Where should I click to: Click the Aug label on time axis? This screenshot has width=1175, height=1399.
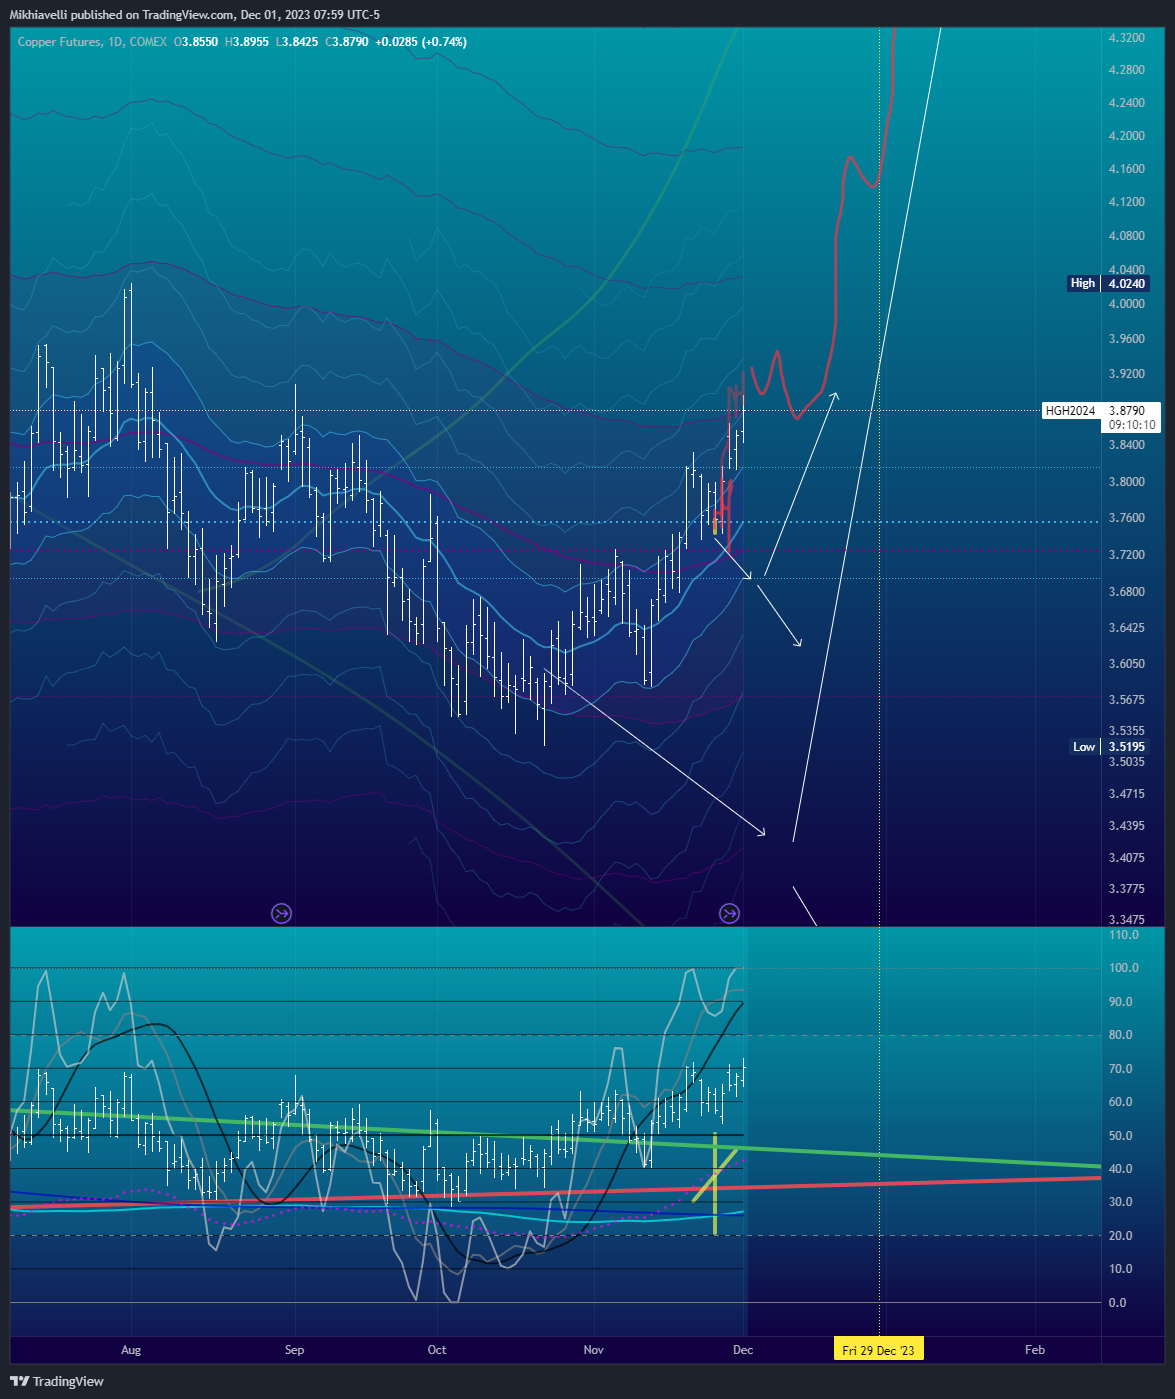131,1350
